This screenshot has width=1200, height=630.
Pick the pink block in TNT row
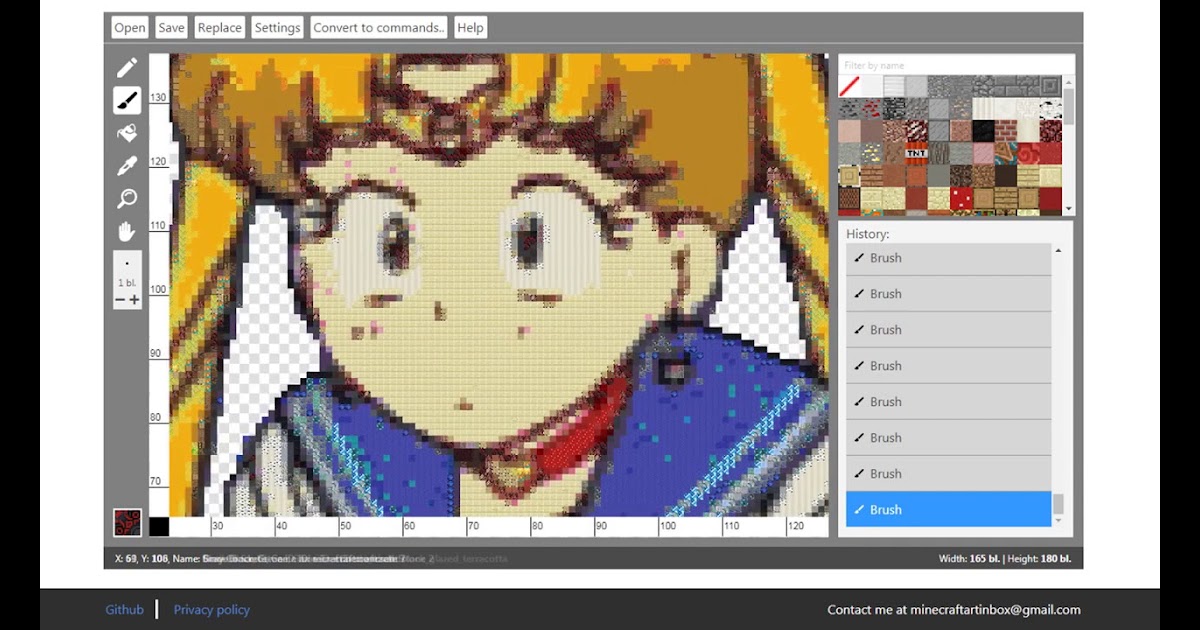pos(984,153)
